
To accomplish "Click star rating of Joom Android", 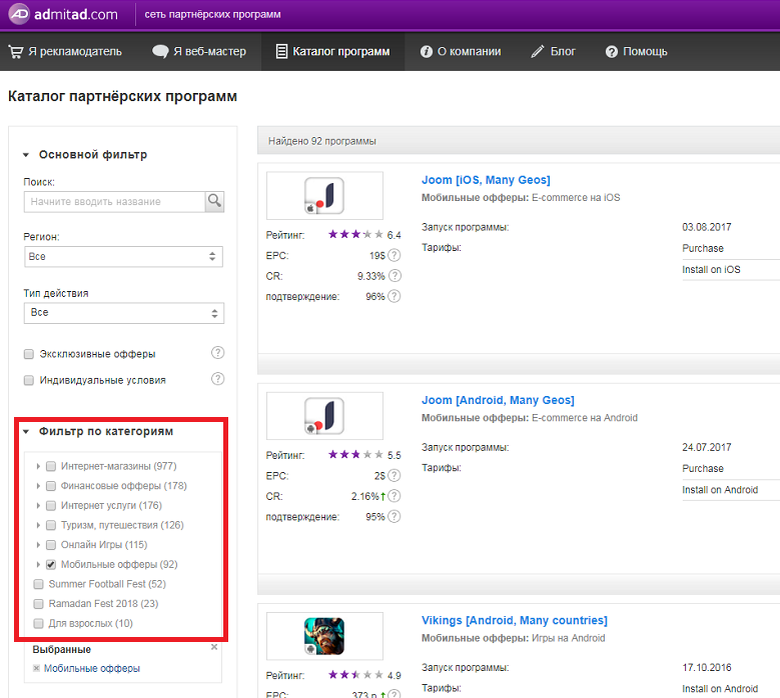I will pyautogui.click(x=356, y=455).
